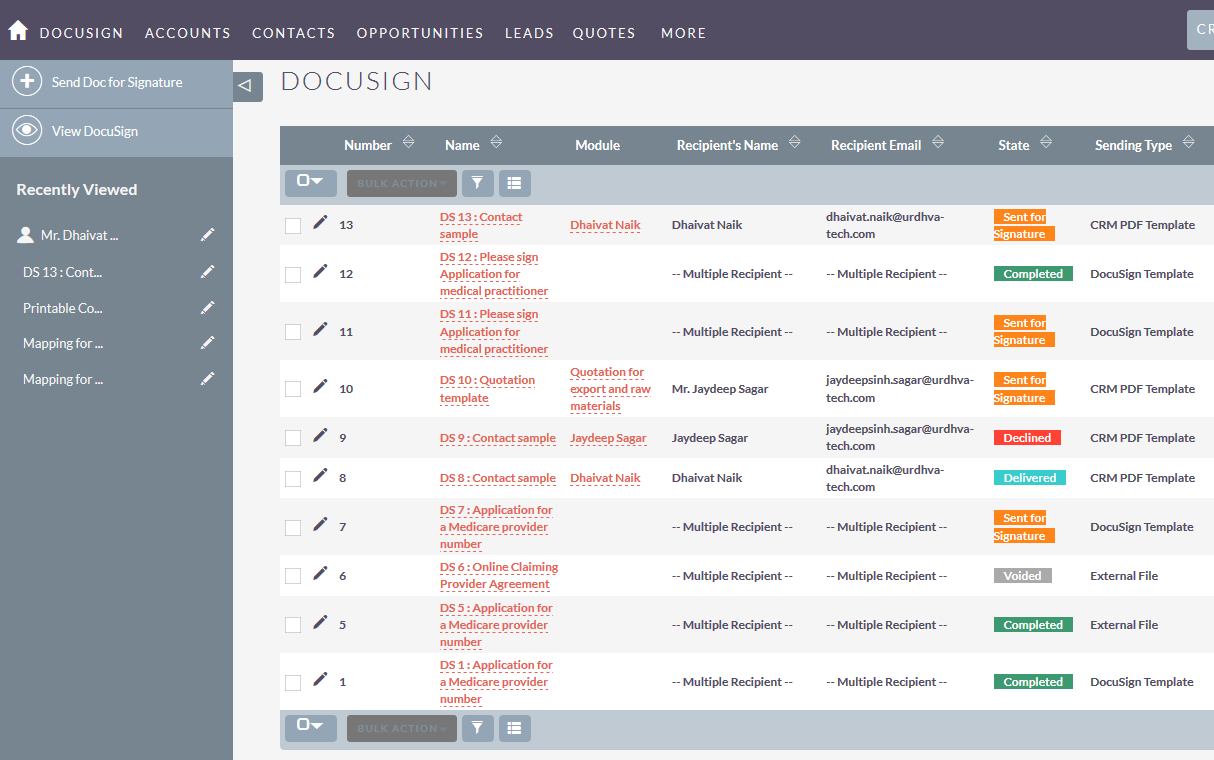Check the box for row 8
The width and height of the screenshot is (1214, 760).
(293, 479)
